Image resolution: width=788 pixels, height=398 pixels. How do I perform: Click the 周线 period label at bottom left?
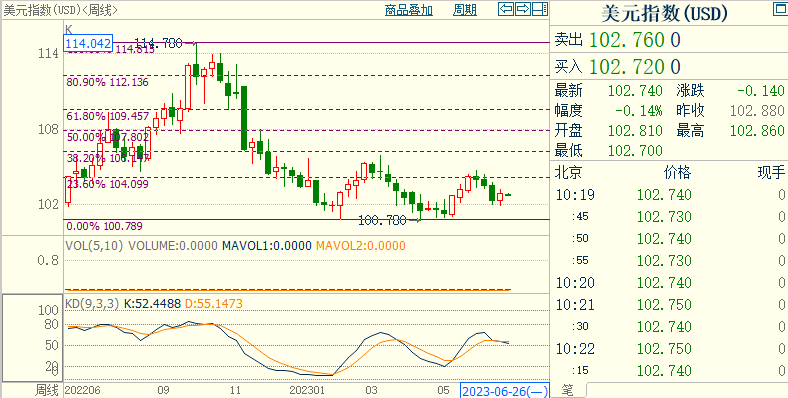(x=46, y=390)
